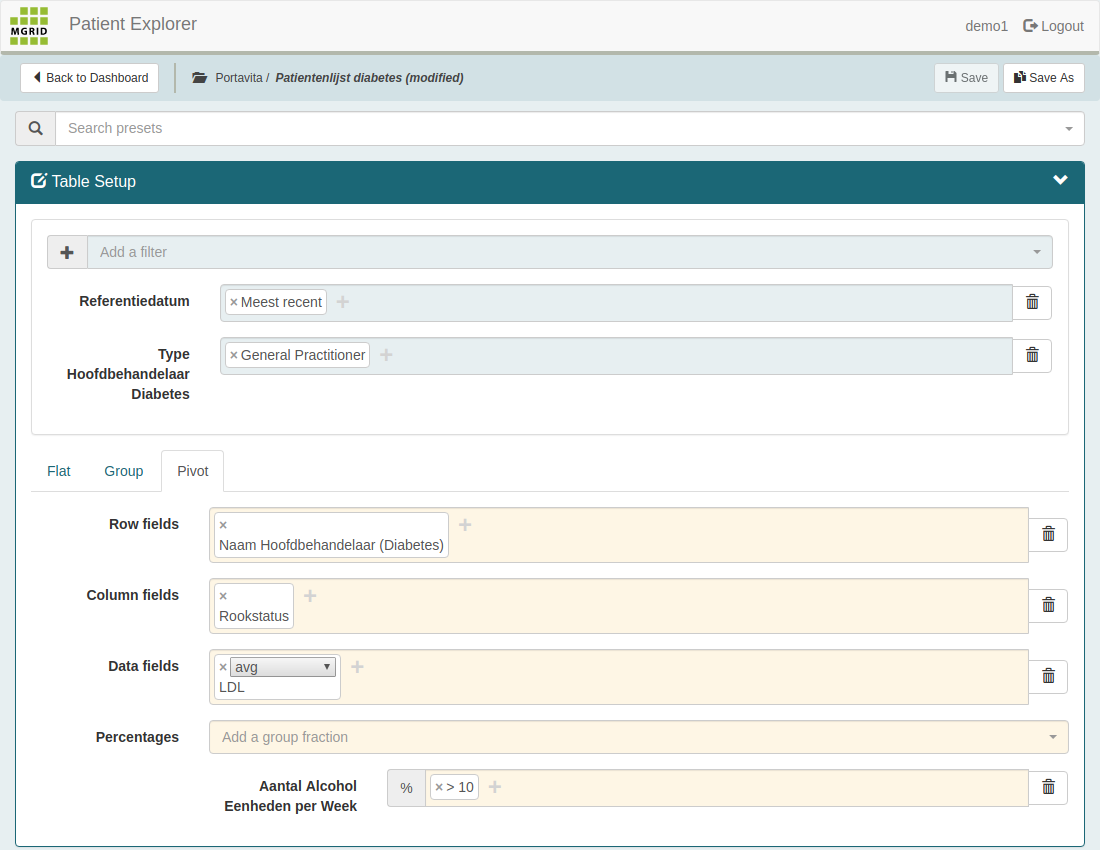Remove the LDL data field
The height and width of the screenshot is (850, 1100).
(223, 668)
